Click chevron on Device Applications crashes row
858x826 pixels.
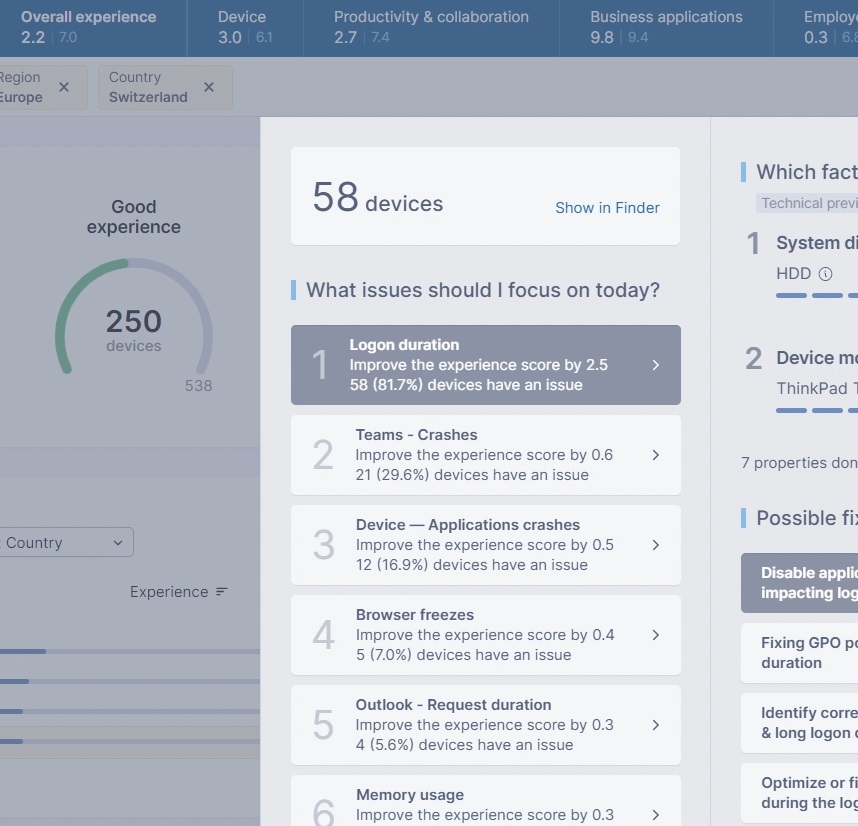point(656,545)
